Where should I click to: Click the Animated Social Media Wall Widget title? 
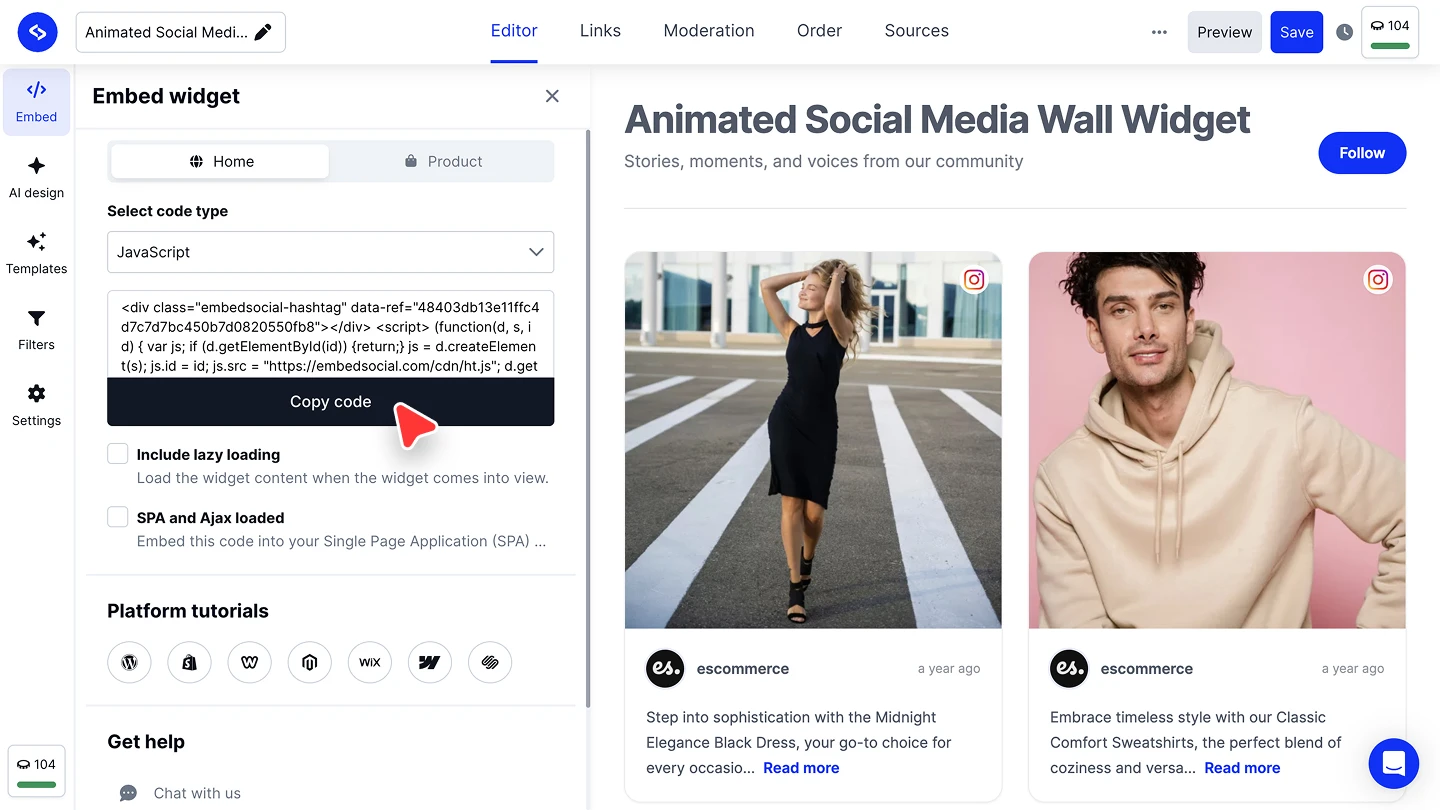(x=937, y=120)
